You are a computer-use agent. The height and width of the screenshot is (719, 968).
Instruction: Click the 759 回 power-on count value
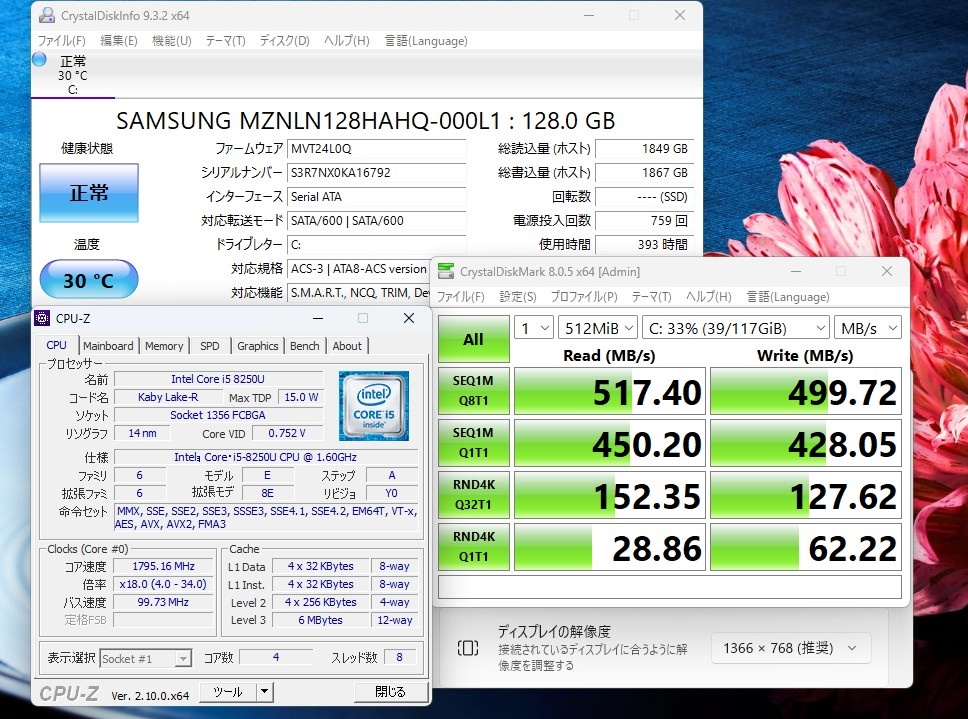pyautogui.click(x=644, y=221)
